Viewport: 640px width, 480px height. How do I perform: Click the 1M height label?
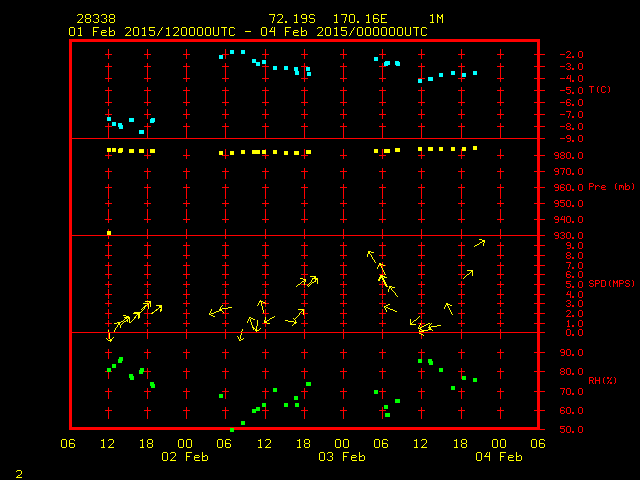tap(436, 19)
